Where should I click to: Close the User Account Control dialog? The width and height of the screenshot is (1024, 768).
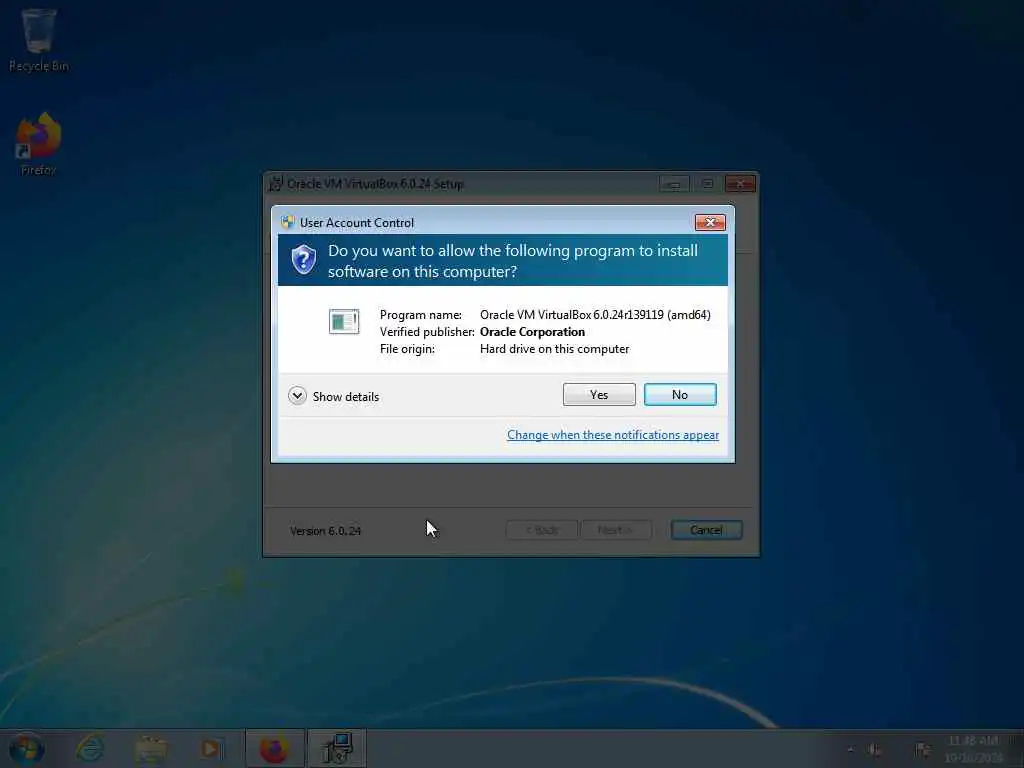point(710,223)
